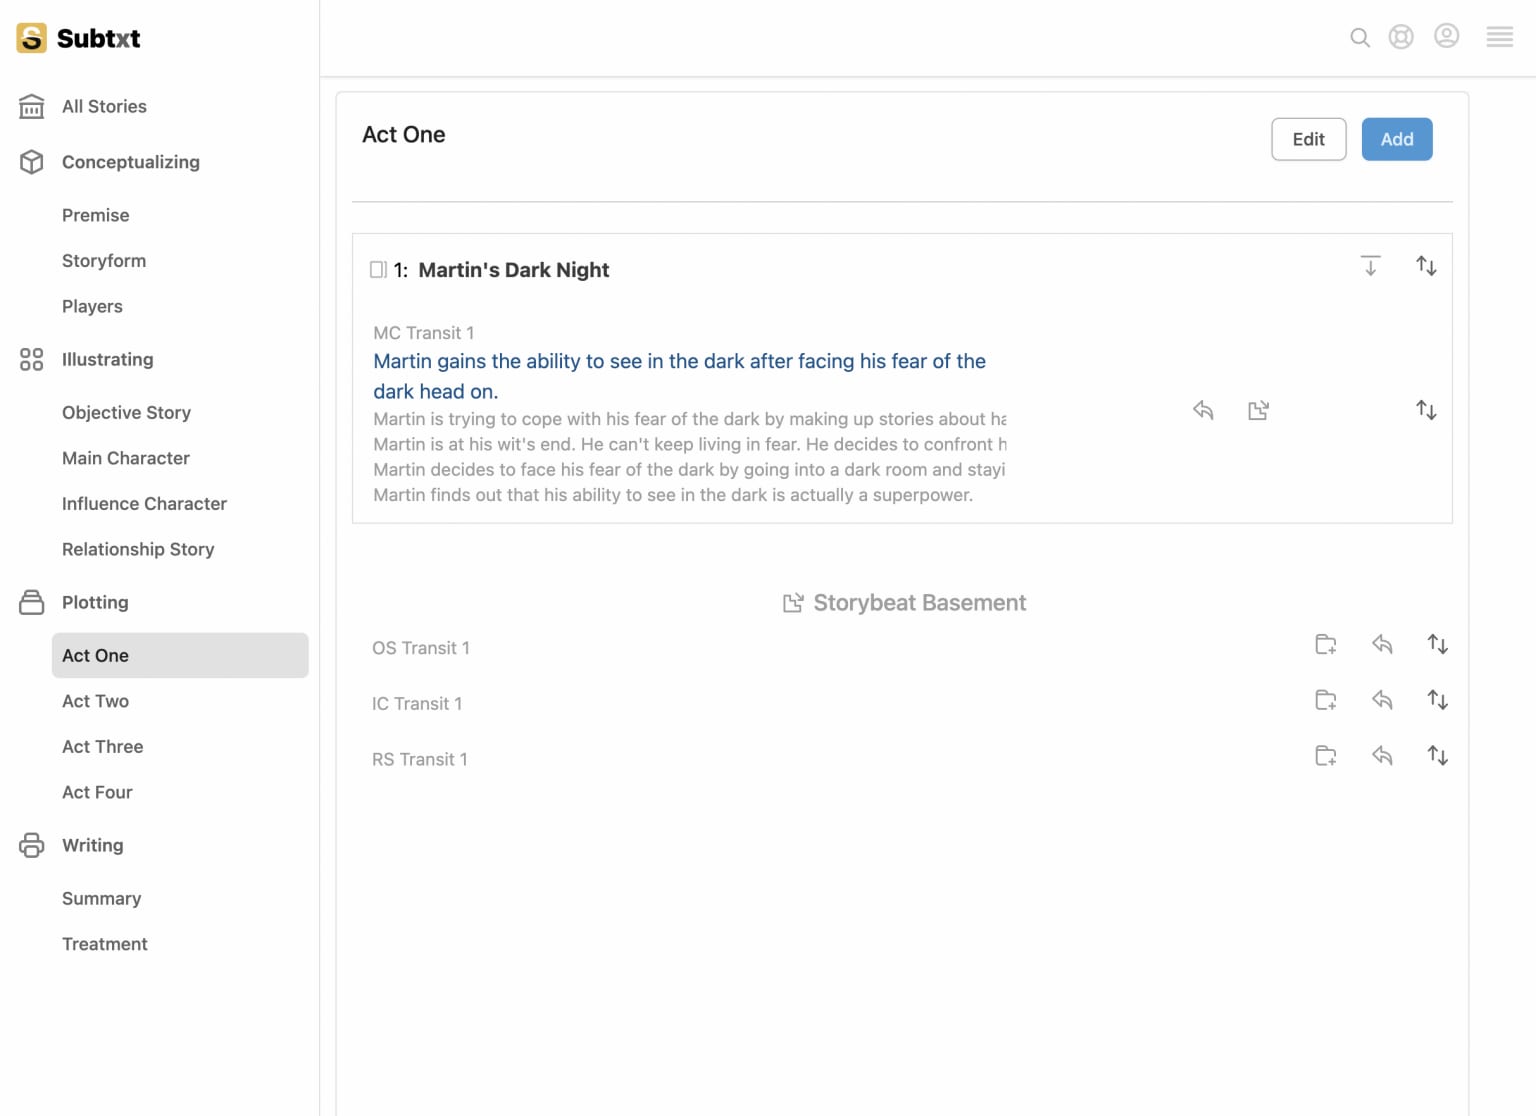
Task: Toggle the panel icon beside Martin's Dark Night
Action: (x=378, y=269)
